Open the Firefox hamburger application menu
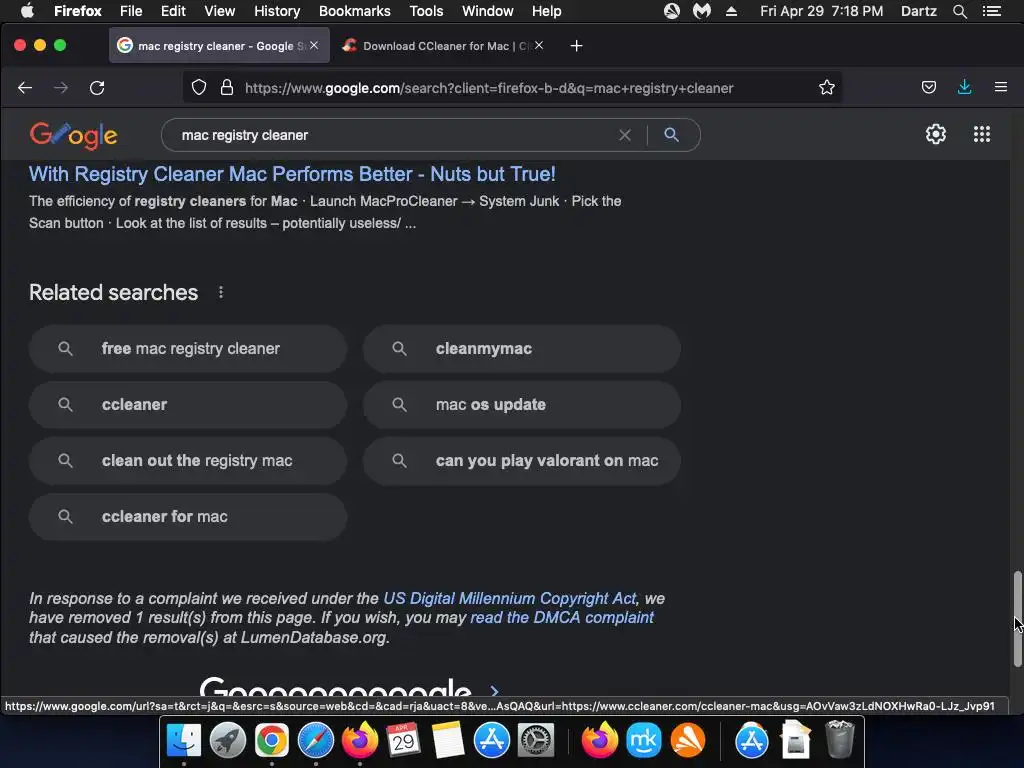 (x=1000, y=87)
